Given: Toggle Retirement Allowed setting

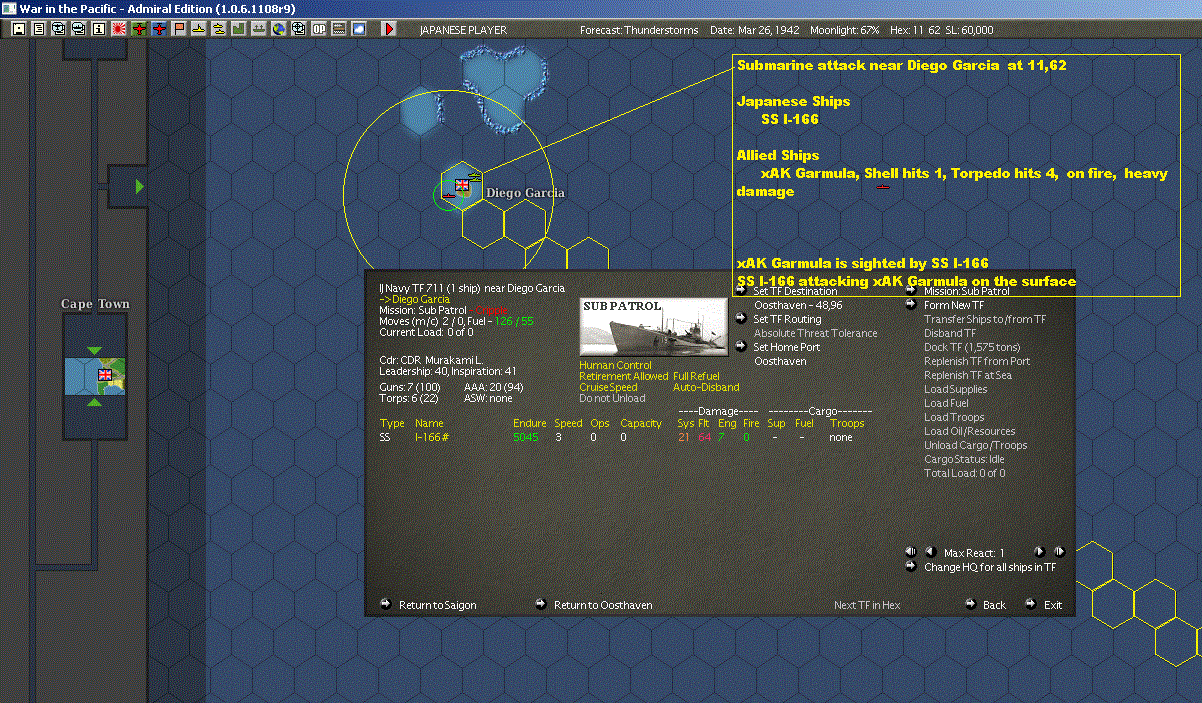Looking at the screenshot, I should tap(623, 376).
